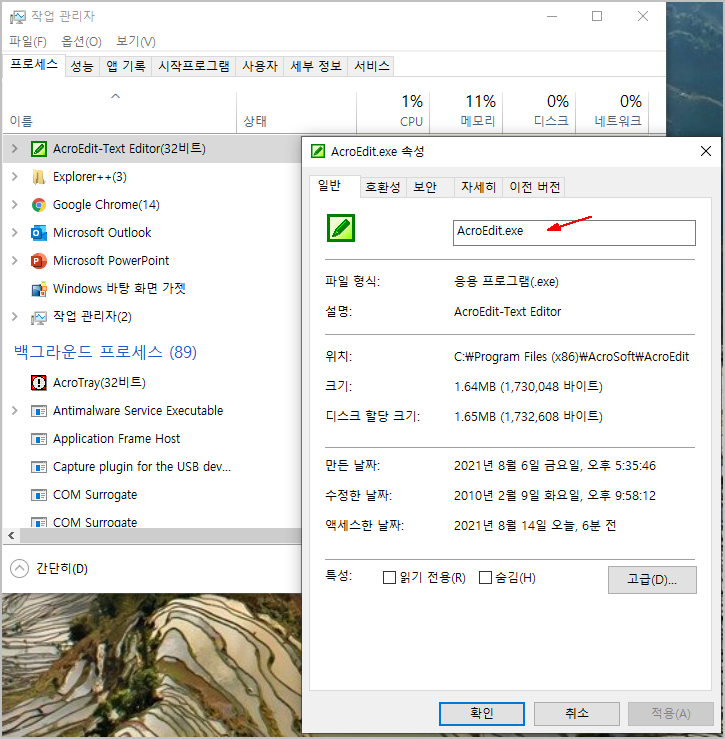Expand the AcroEdit-Text Editor process row
The image size is (725, 739).
pos(15,149)
